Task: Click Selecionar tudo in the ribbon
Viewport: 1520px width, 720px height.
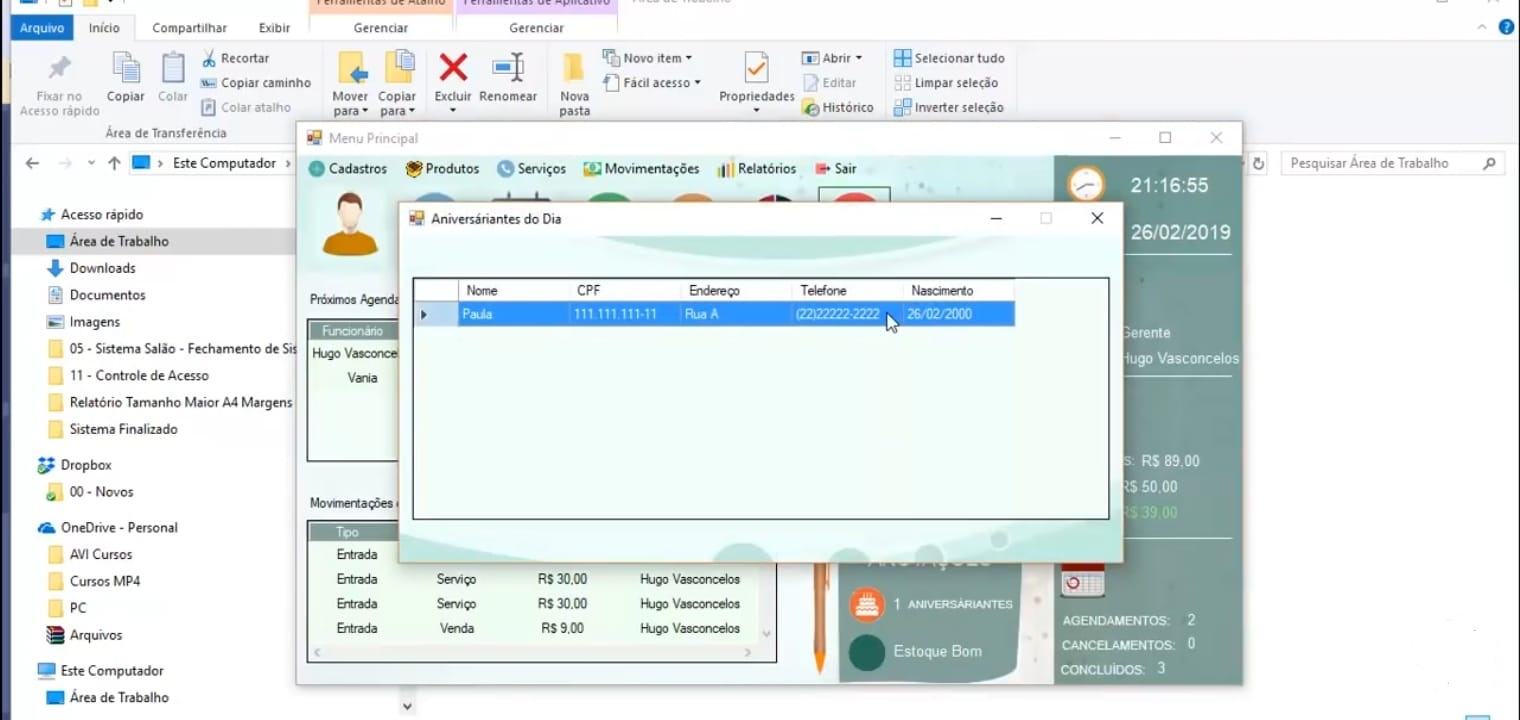Action: 949,58
